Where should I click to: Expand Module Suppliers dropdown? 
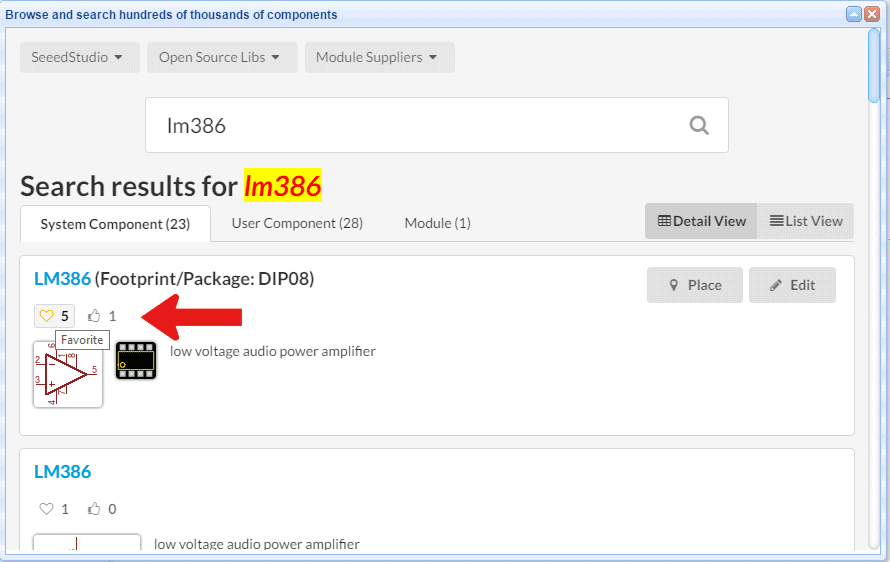(x=380, y=57)
